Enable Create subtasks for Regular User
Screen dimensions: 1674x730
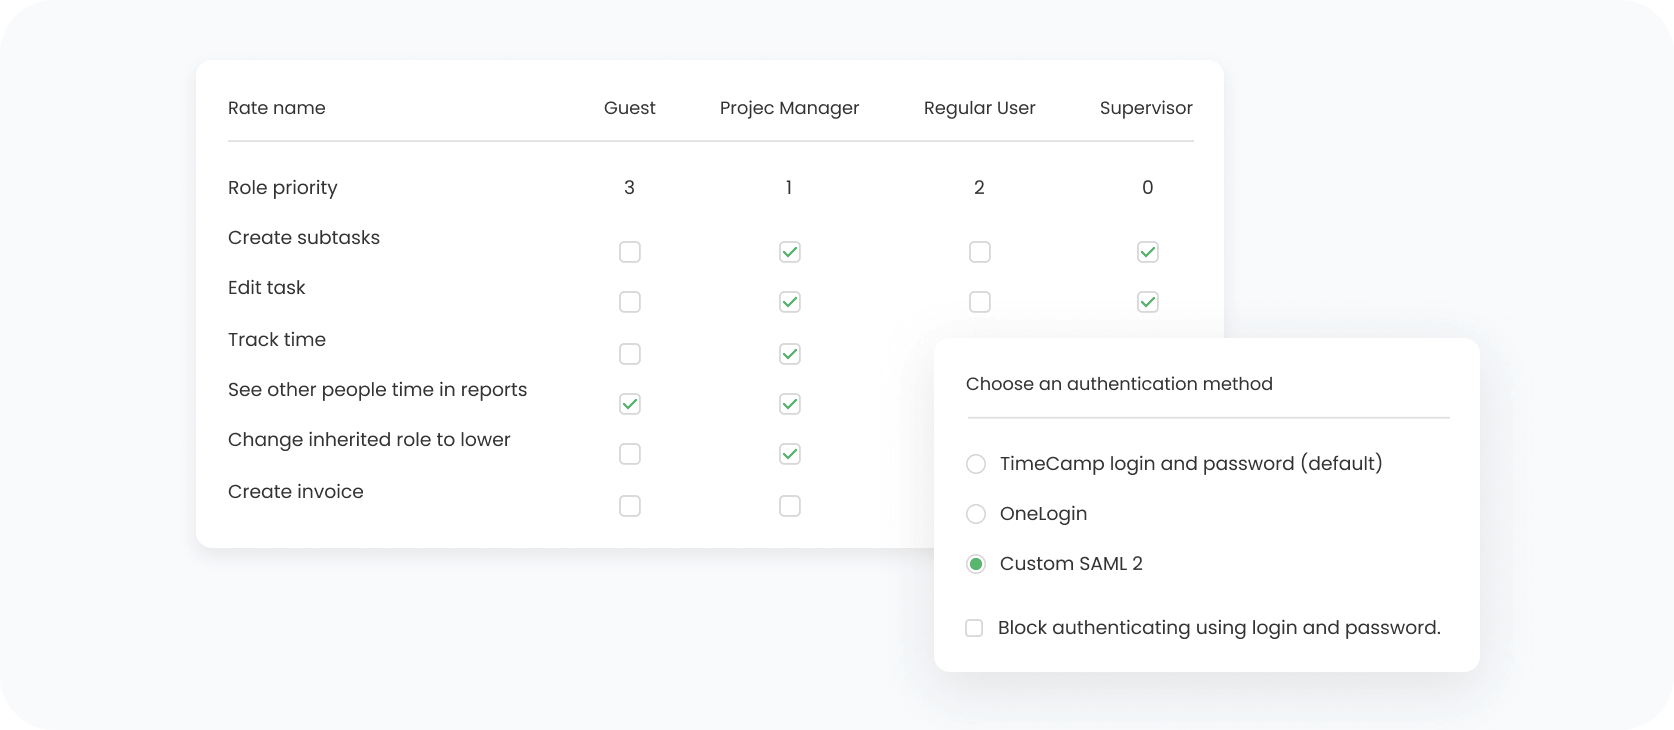tap(980, 252)
